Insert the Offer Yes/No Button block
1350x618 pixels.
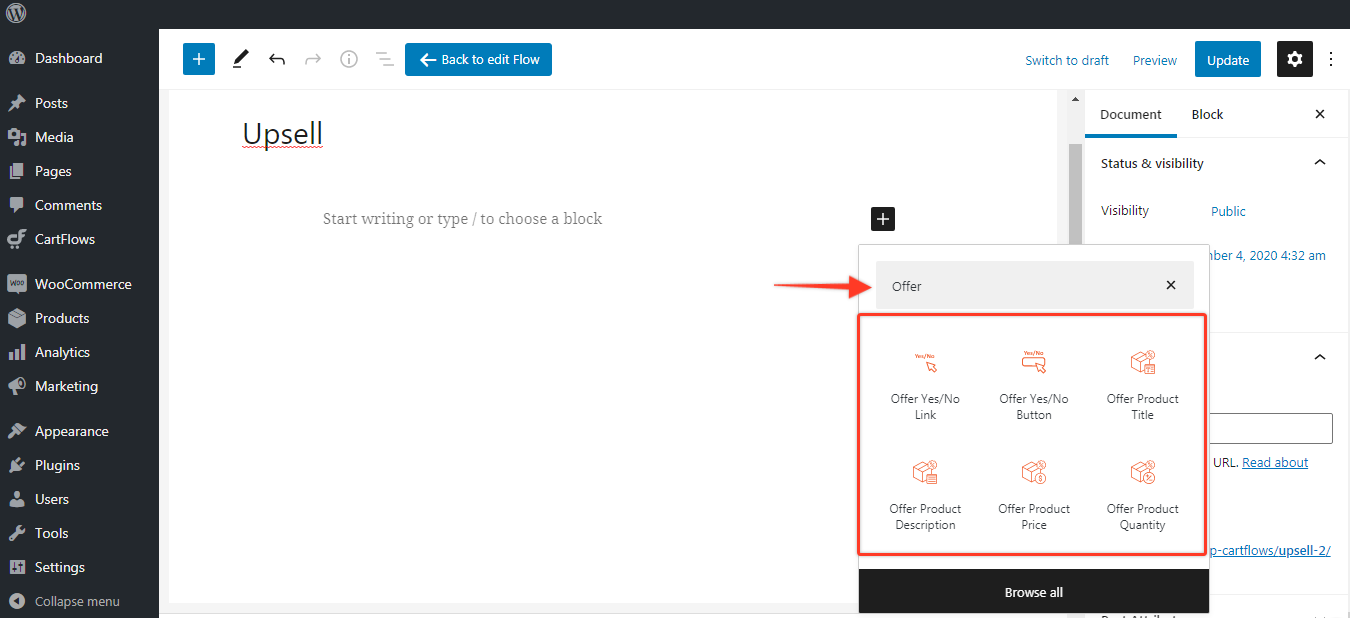coord(1033,385)
